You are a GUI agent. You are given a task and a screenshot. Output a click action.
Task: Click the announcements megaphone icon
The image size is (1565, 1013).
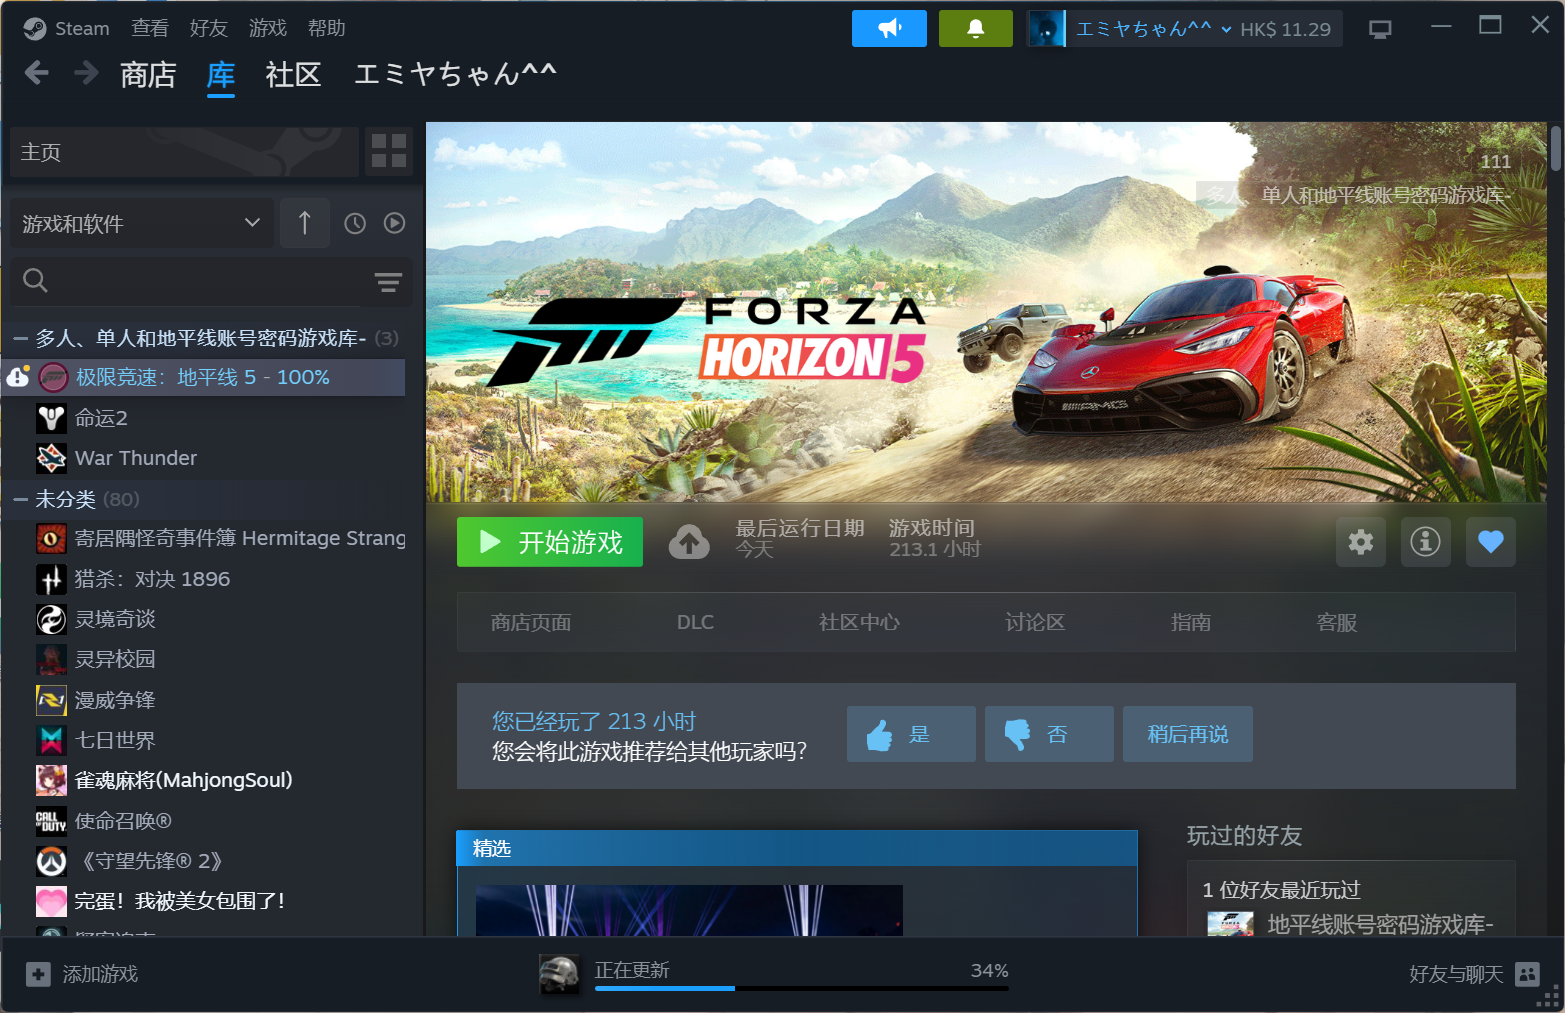(888, 29)
